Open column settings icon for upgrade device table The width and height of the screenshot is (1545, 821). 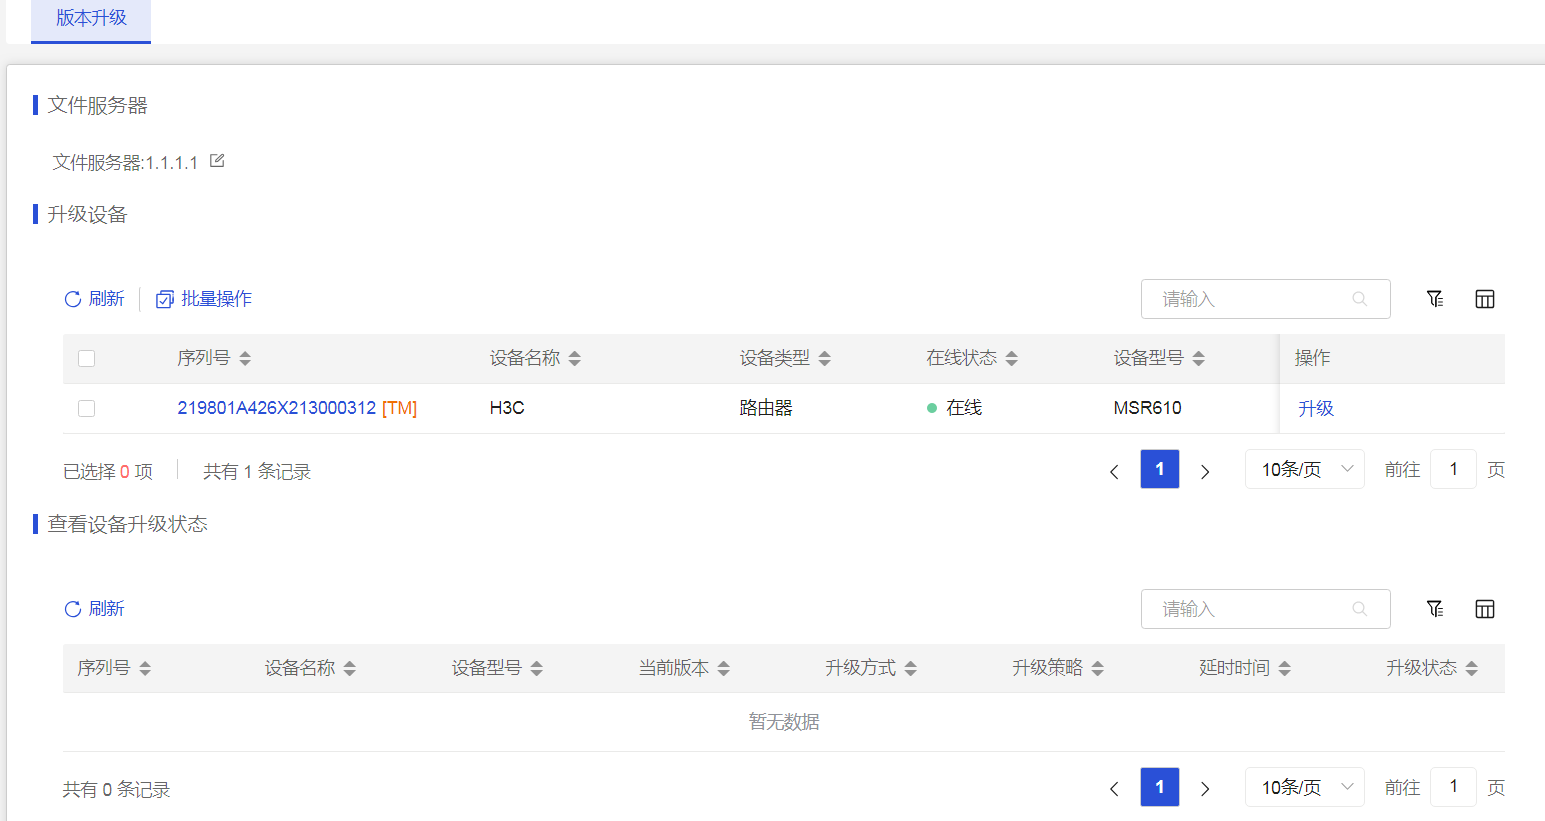tap(1485, 299)
